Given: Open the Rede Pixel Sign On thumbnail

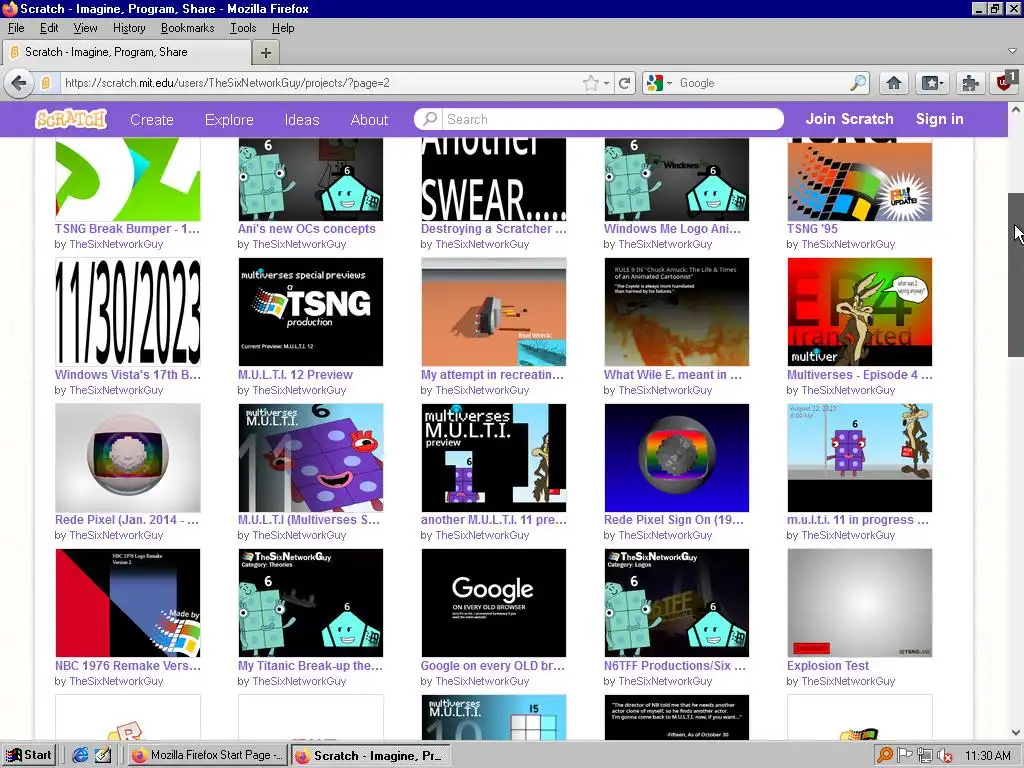Looking at the screenshot, I should pyautogui.click(x=677, y=457).
